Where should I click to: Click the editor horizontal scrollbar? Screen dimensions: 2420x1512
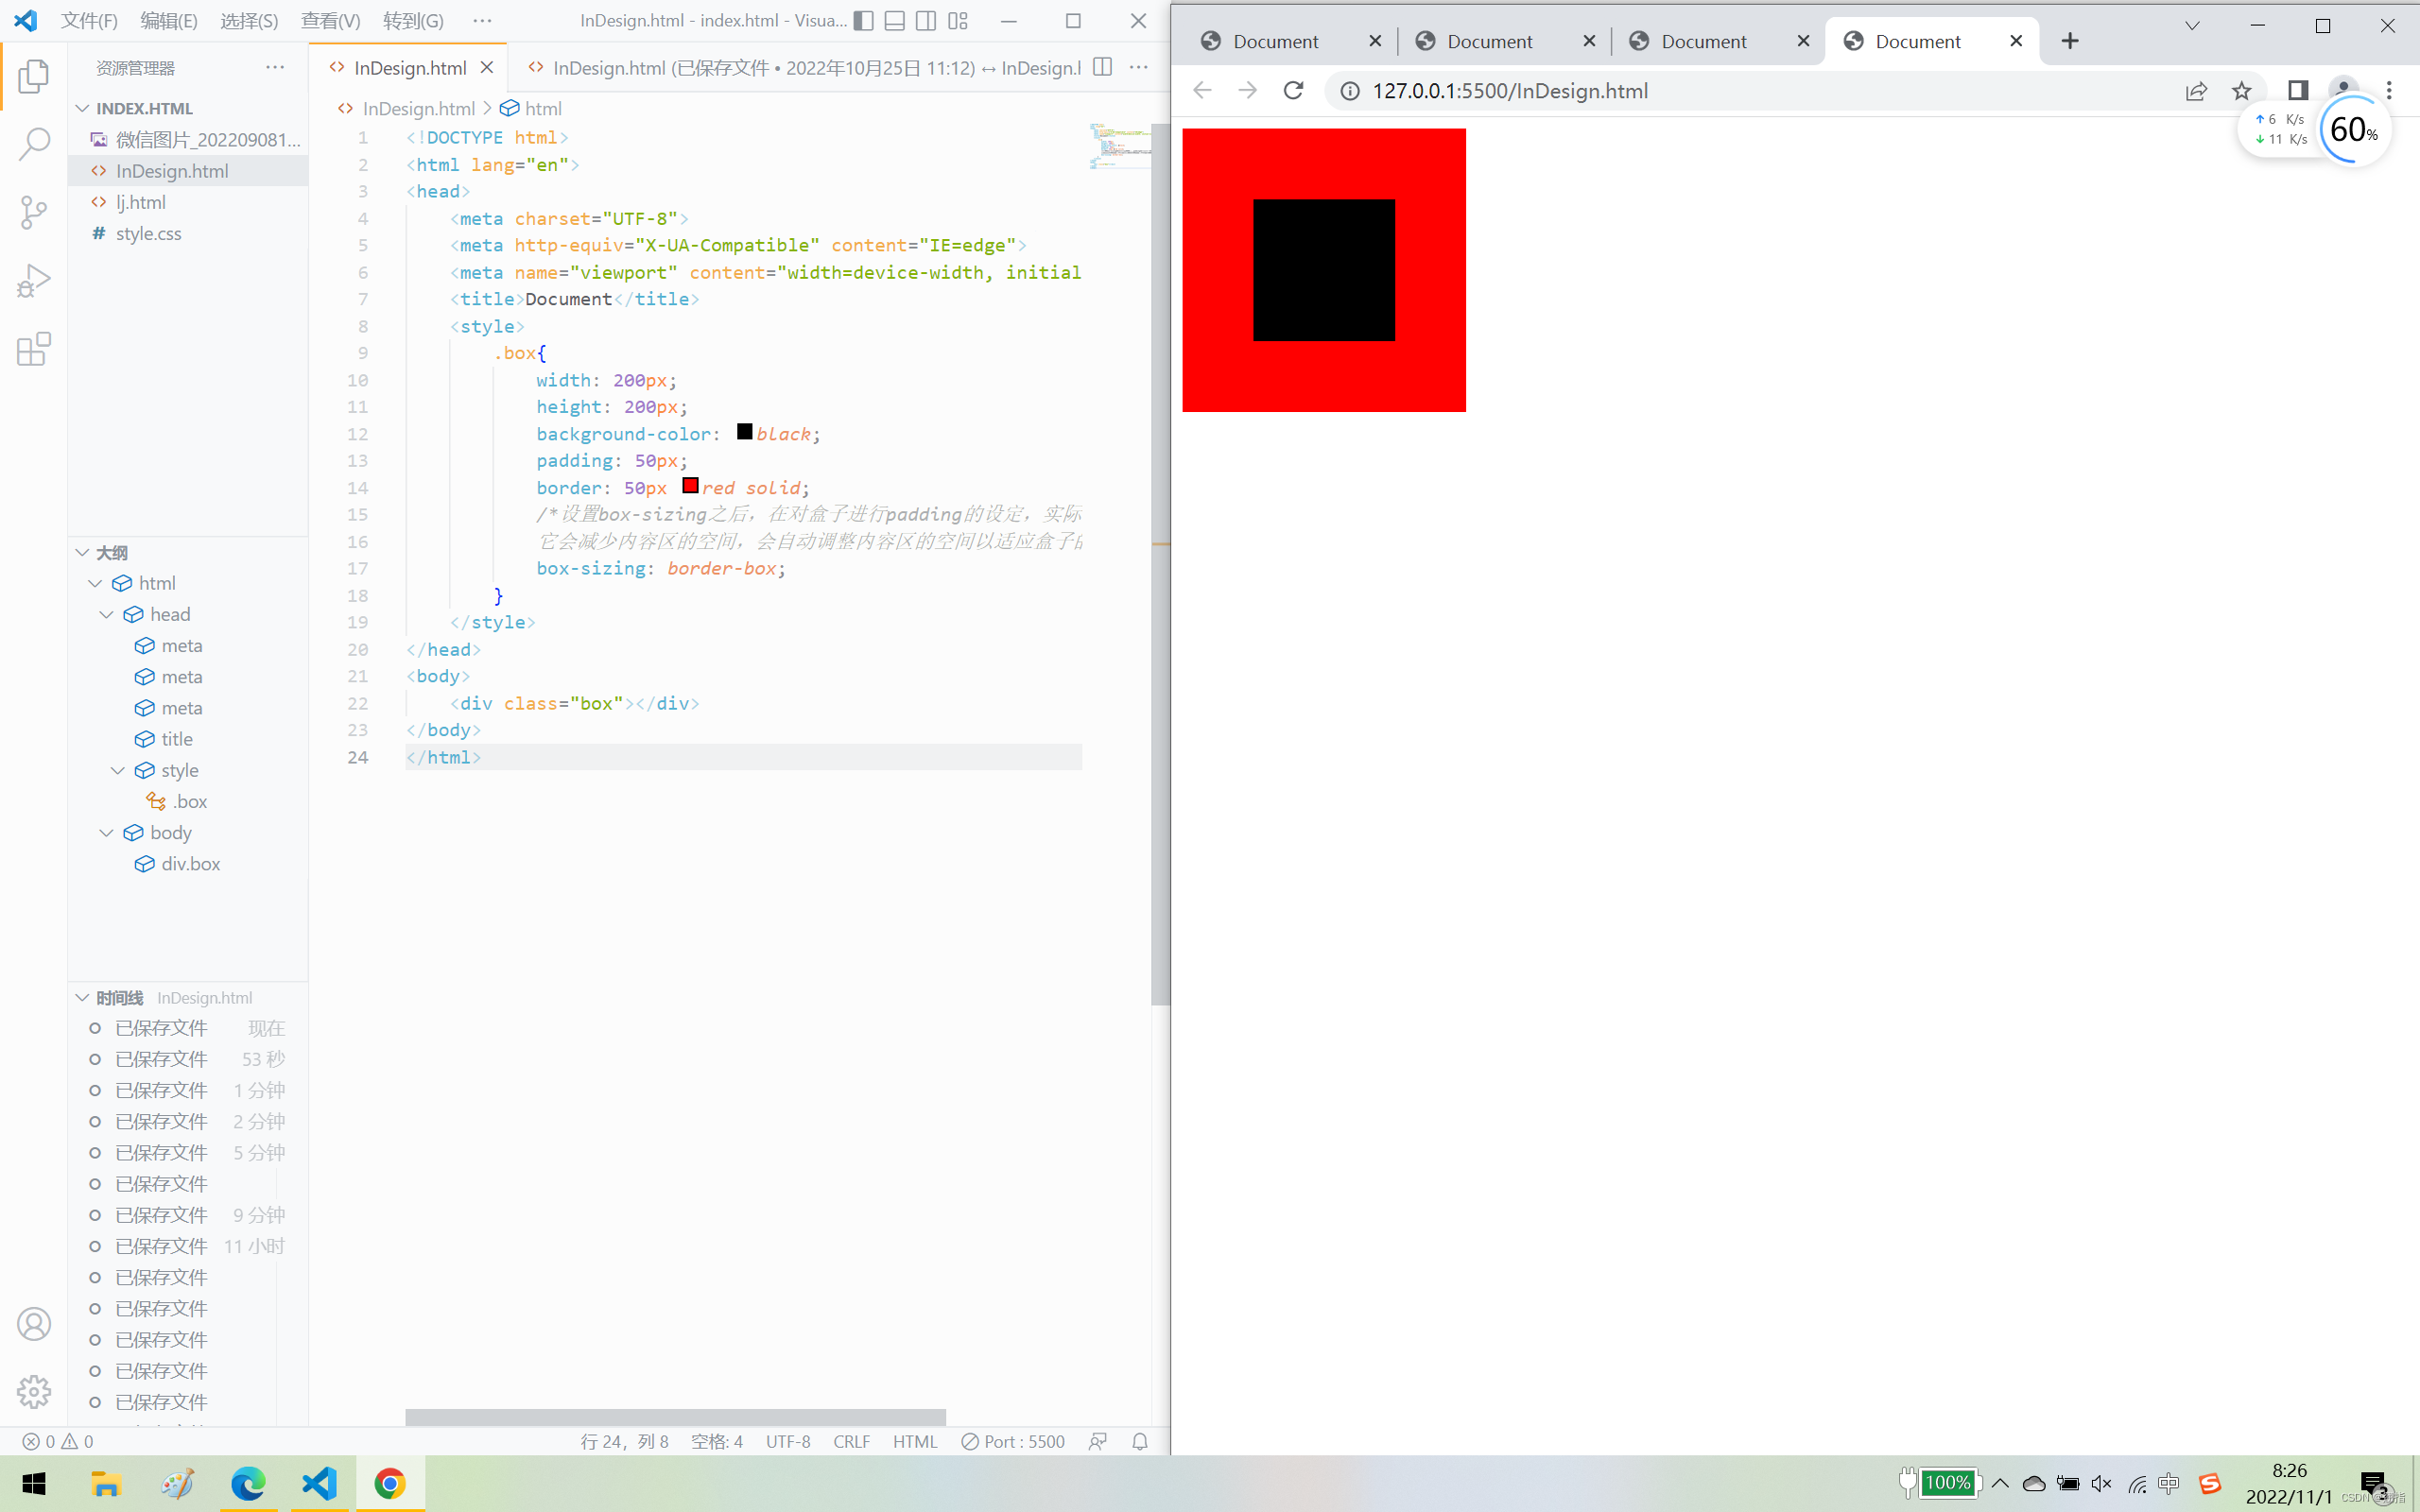675,1417
